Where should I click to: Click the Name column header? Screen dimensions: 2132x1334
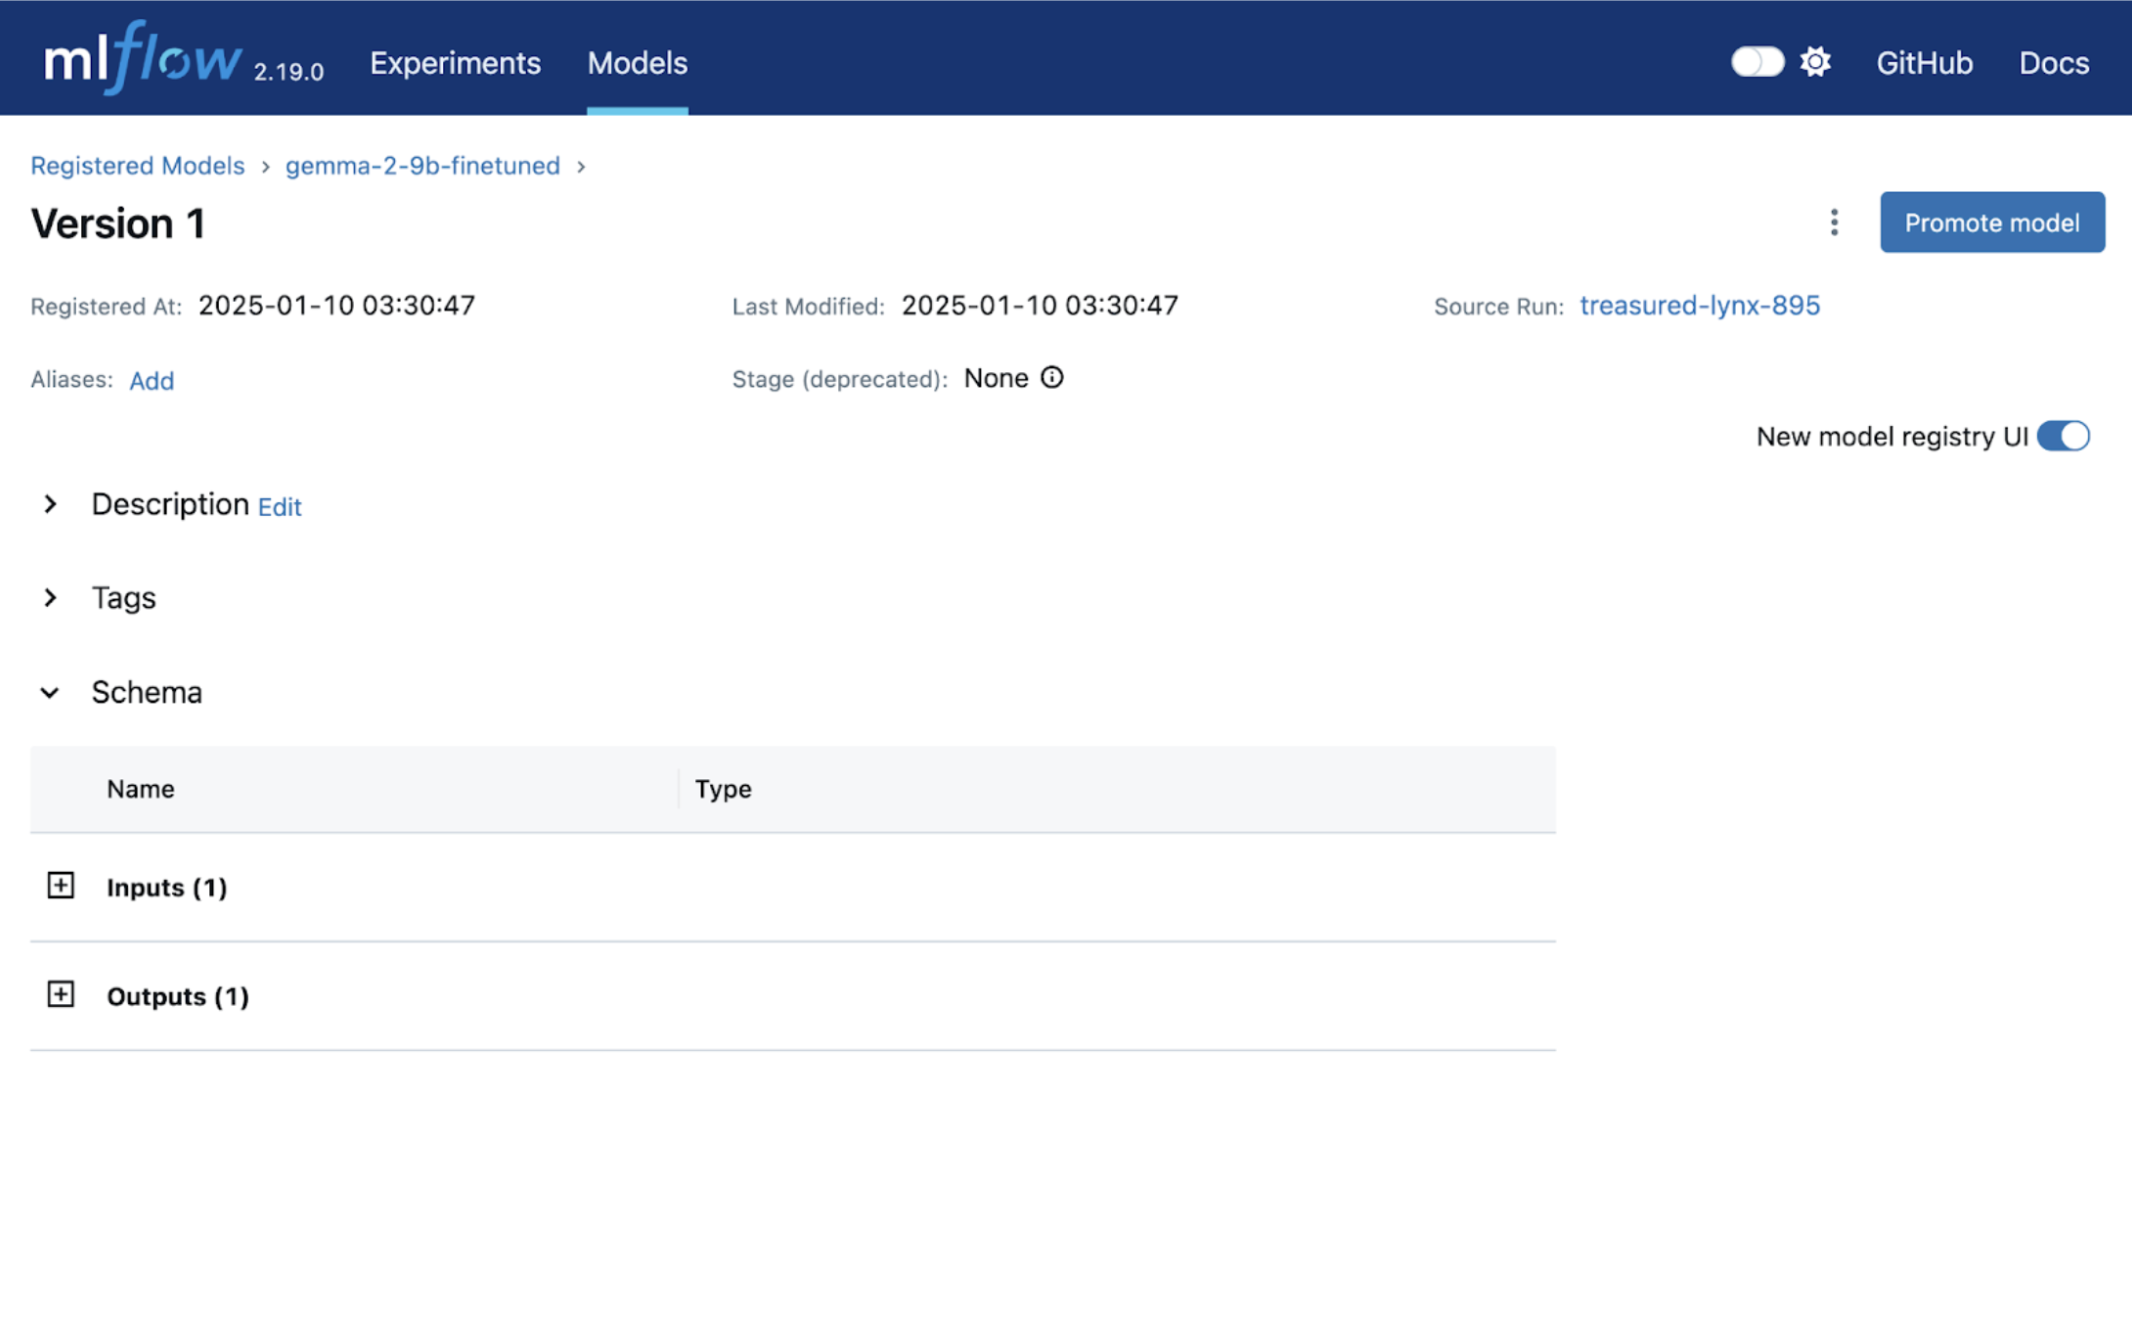click(x=141, y=789)
